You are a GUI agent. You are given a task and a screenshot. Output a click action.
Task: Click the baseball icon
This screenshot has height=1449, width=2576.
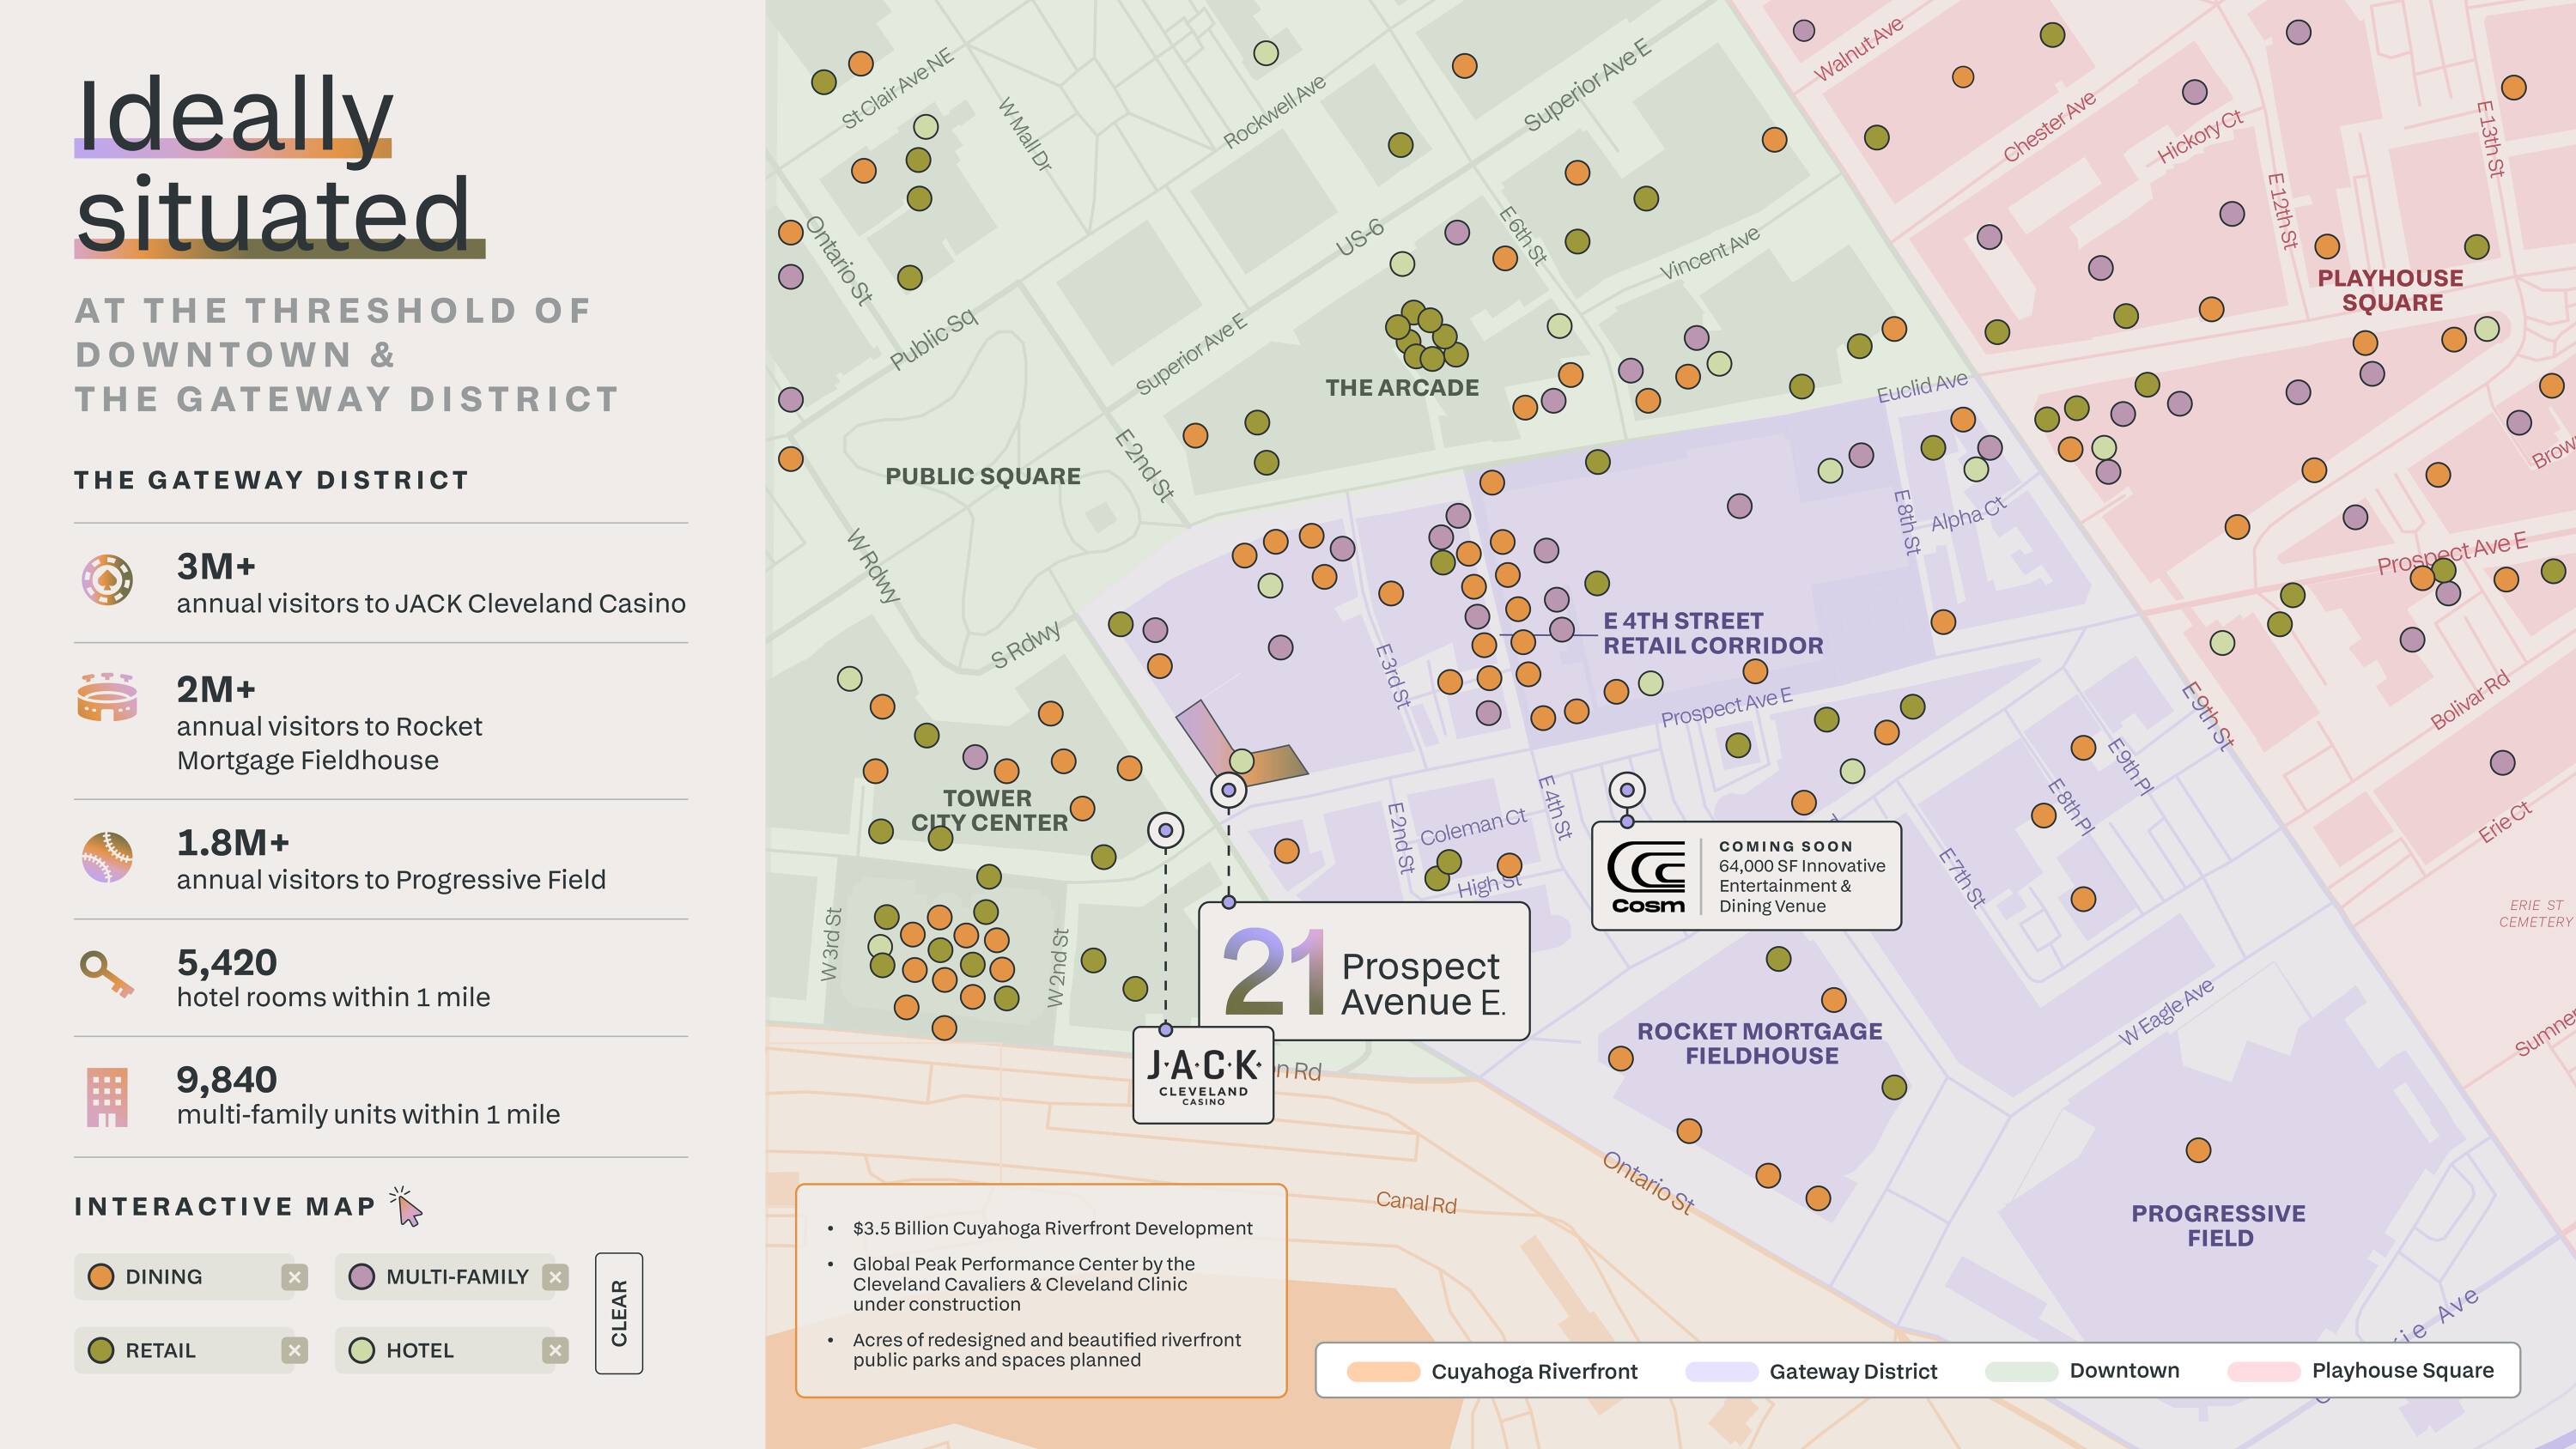[x=107, y=857]
